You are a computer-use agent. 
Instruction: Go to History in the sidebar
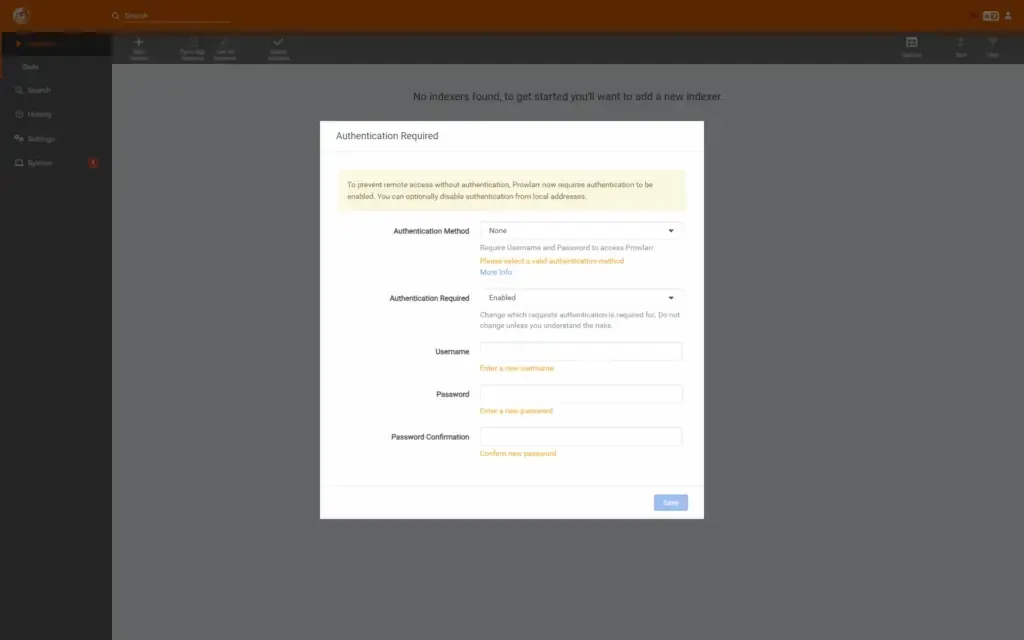tap(39, 114)
